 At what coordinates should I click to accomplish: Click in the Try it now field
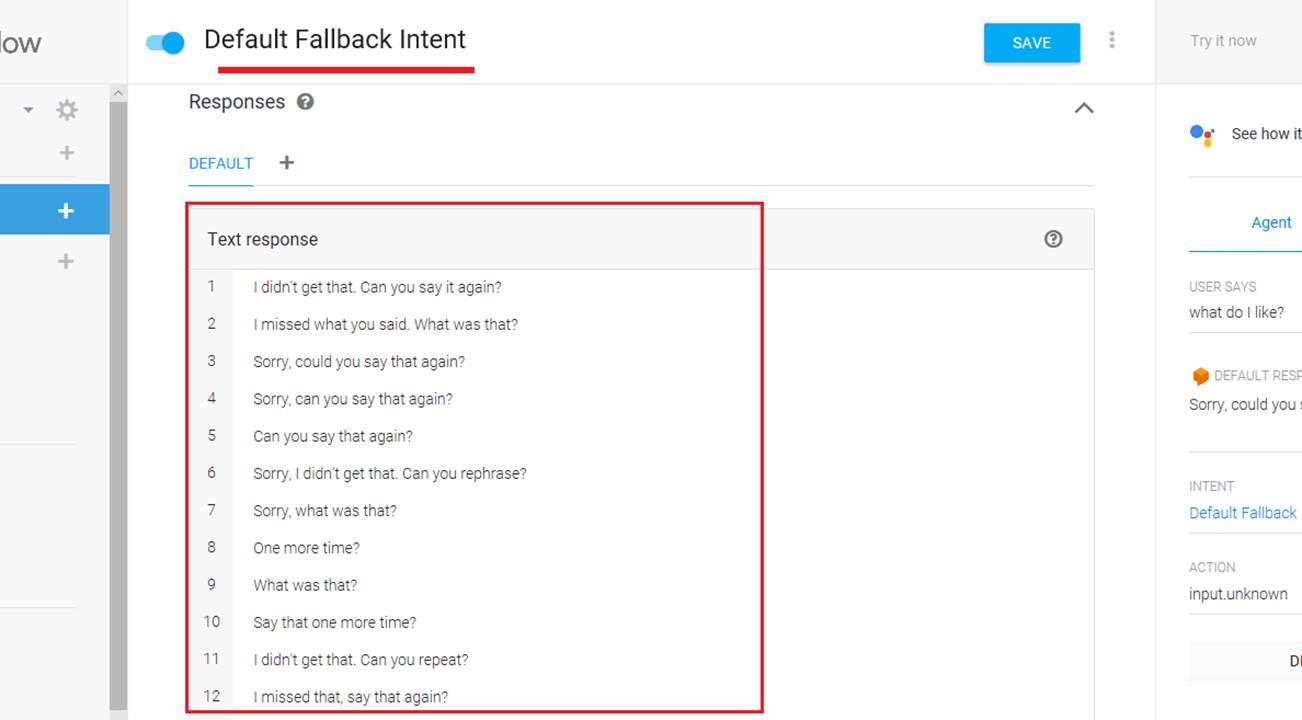[1224, 41]
